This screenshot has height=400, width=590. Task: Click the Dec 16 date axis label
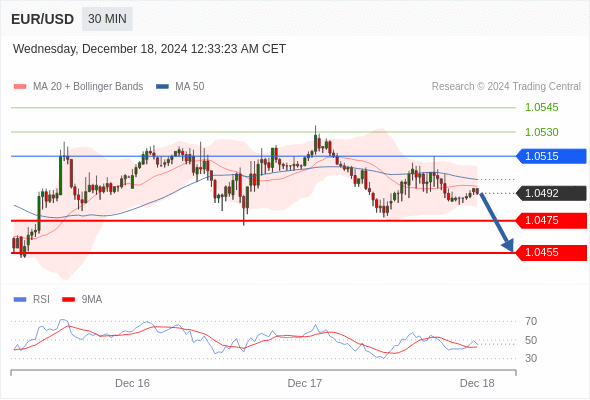[x=132, y=383]
